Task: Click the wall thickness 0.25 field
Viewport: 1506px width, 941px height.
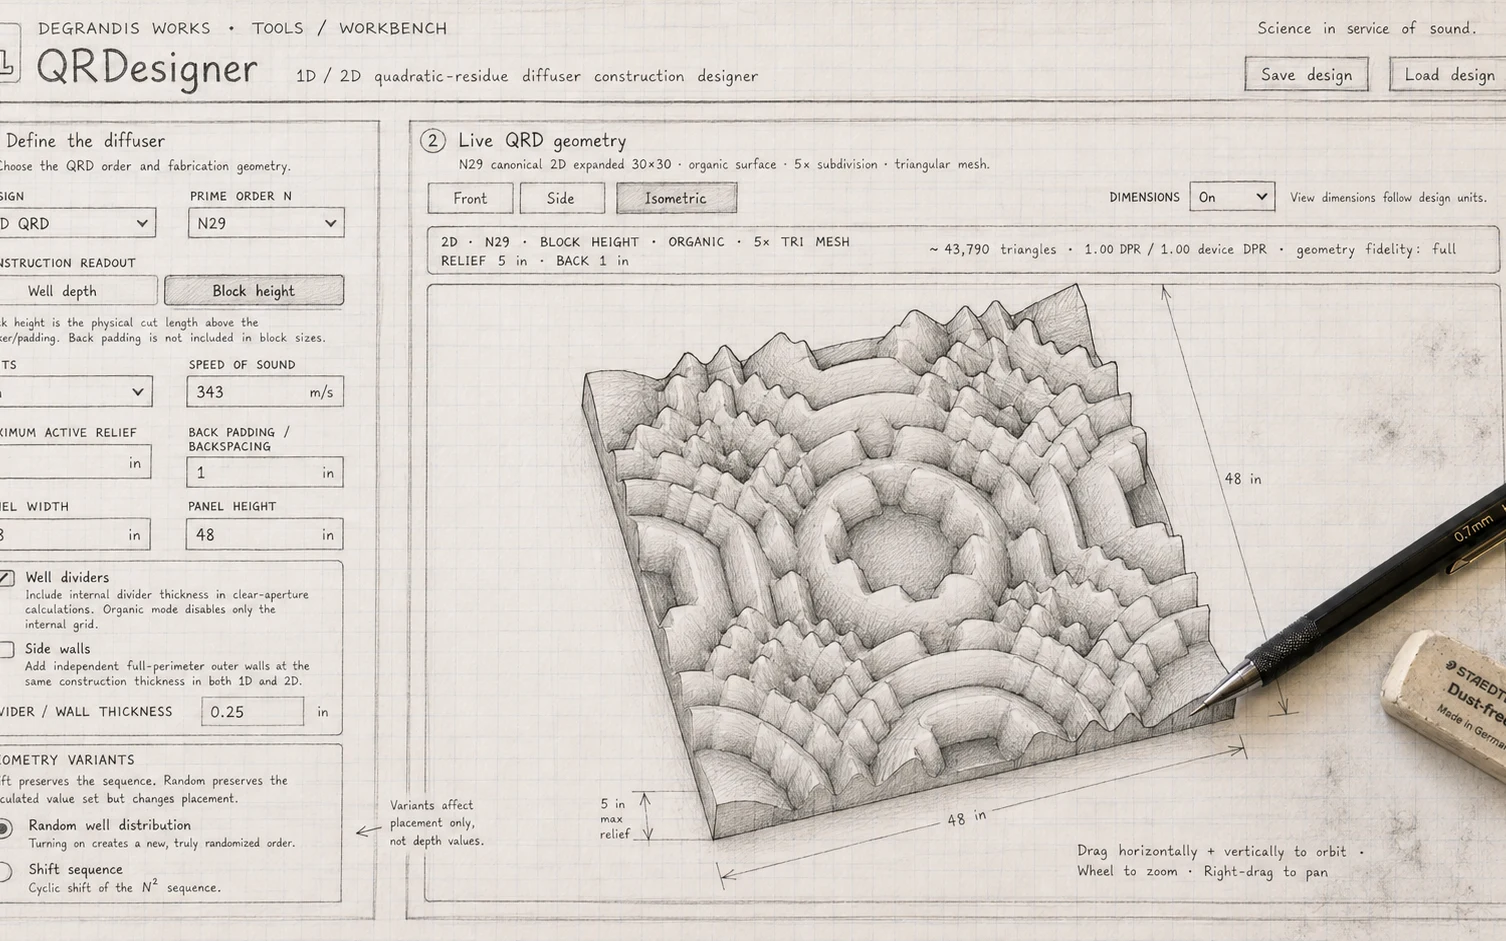Action: click(x=252, y=712)
